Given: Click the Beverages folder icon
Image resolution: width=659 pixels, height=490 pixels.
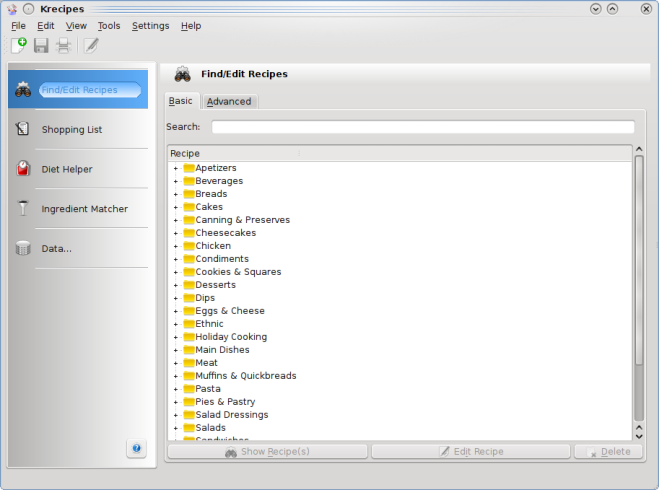Looking at the screenshot, I should pos(189,181).
